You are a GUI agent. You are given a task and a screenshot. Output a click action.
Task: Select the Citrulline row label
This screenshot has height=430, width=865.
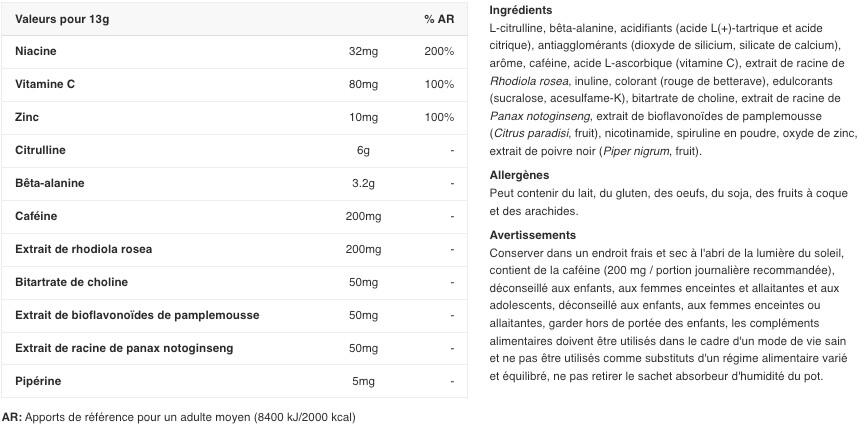click(40, 150)
